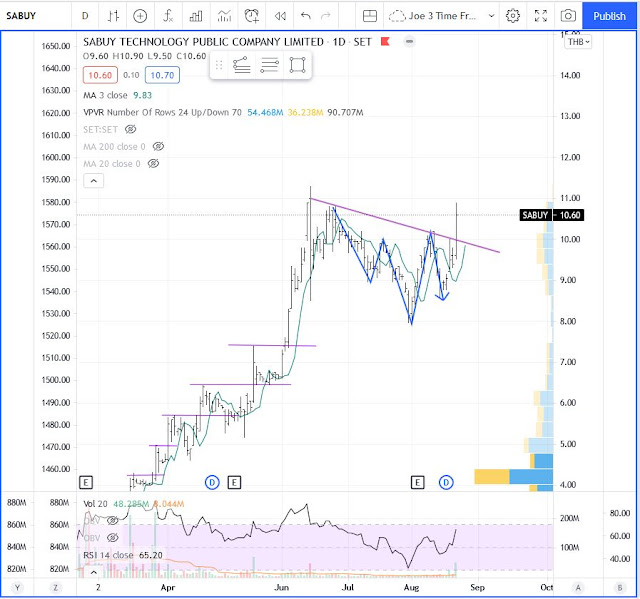Select the RSI 14 close label

coord(108,555)
